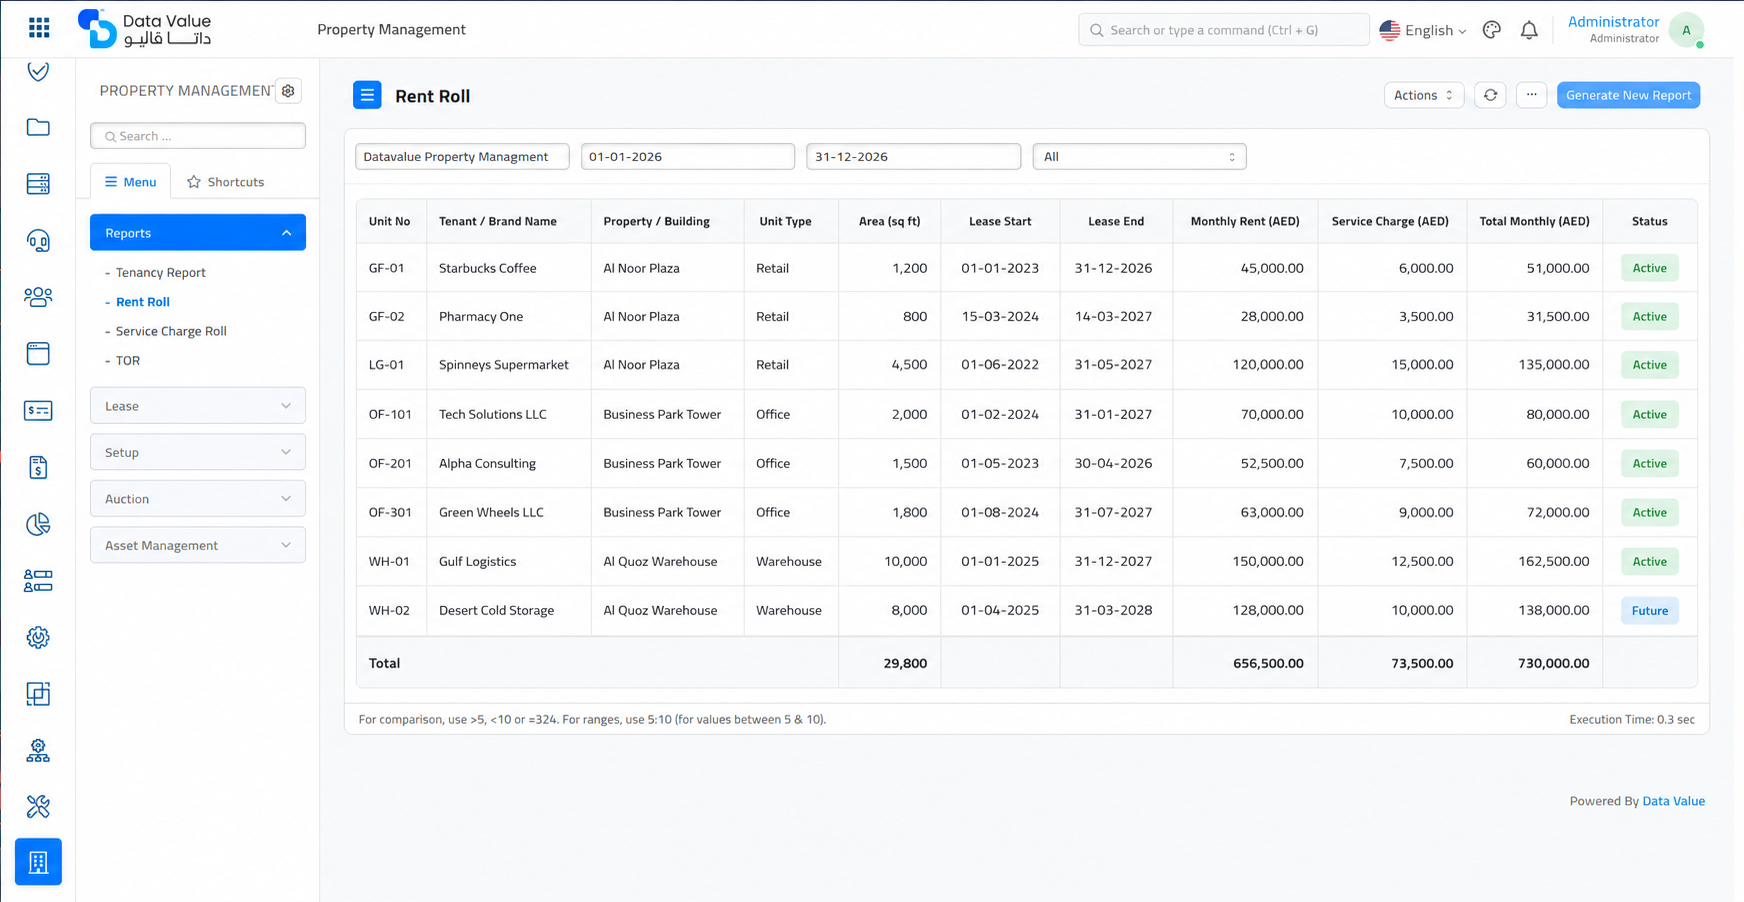Open the Actions dropdown
Image resolution: width=1744 pixels, height=902 pixels.
1424,95
